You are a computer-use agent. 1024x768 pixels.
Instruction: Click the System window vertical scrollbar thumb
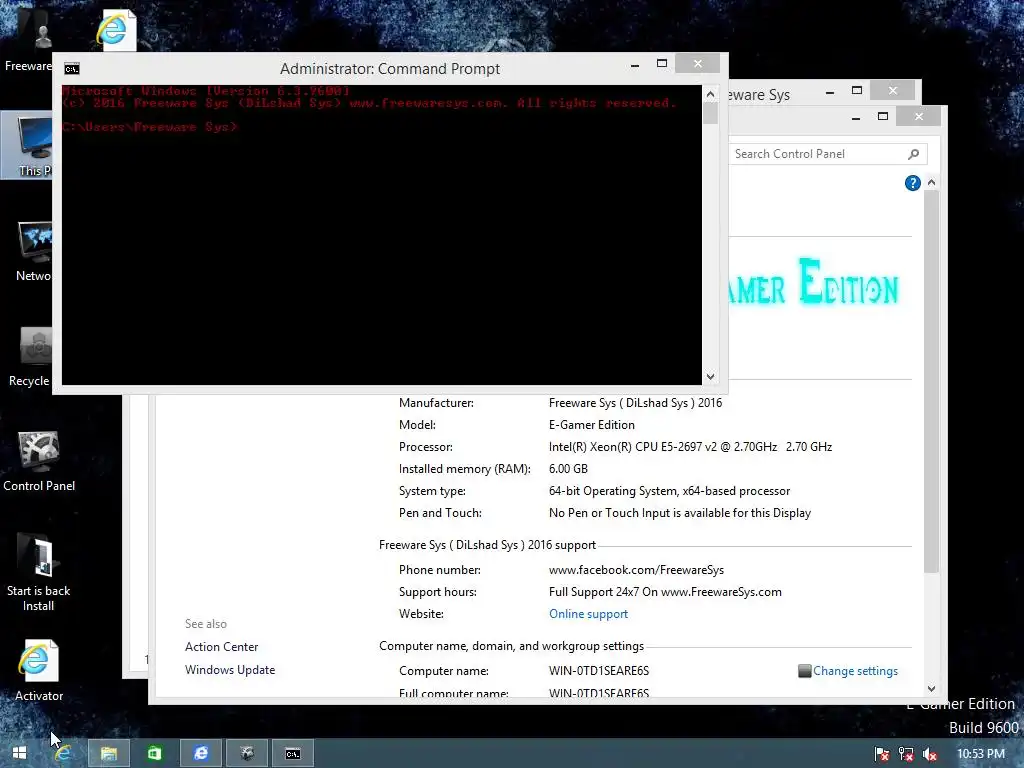(931, 383)
